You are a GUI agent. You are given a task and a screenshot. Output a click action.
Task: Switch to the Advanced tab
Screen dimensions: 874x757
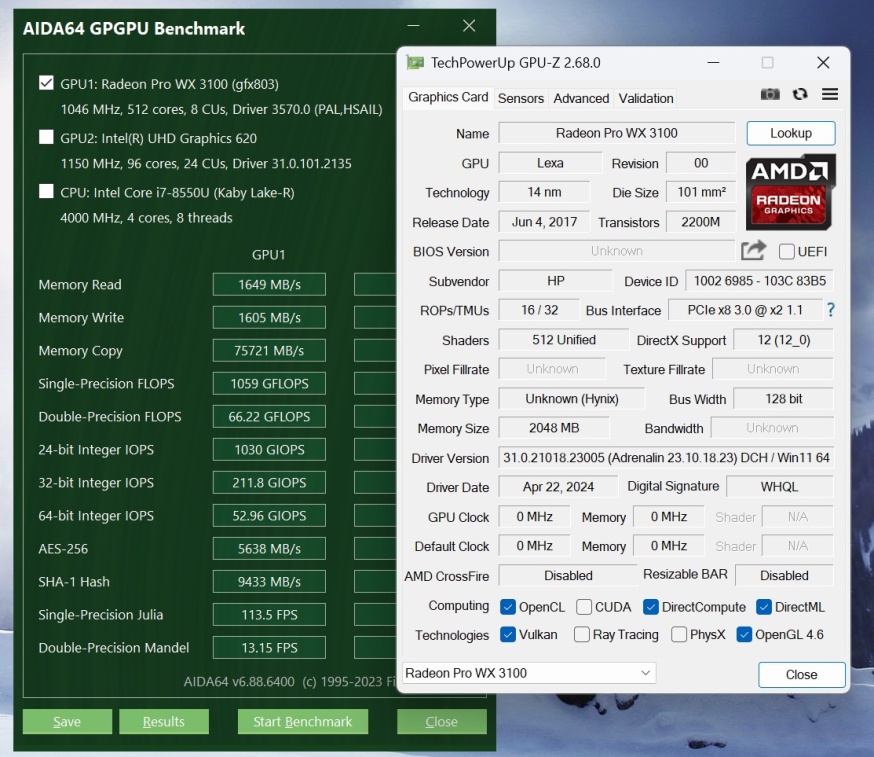[x=581, y=98]
